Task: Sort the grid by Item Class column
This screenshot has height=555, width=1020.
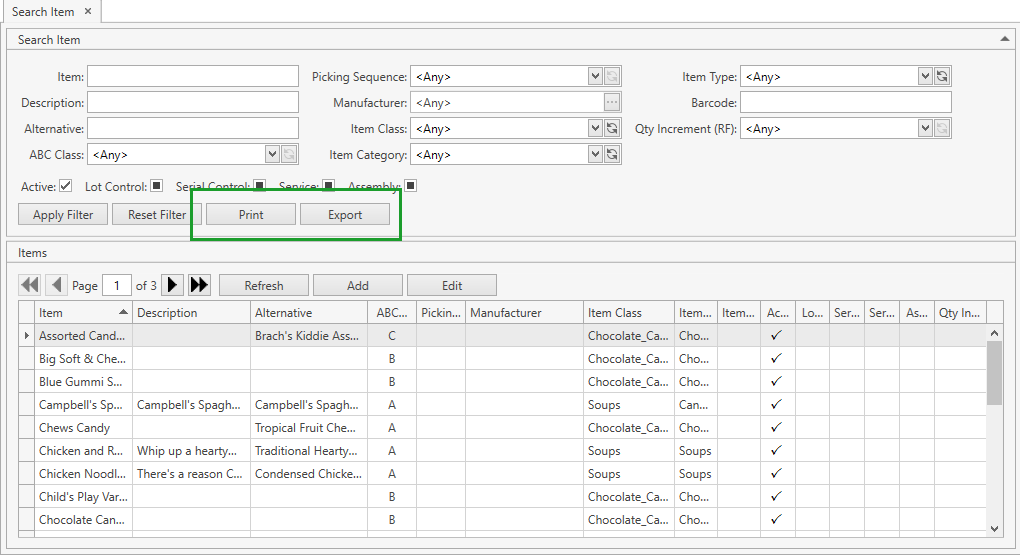Action: pos(627,313)
